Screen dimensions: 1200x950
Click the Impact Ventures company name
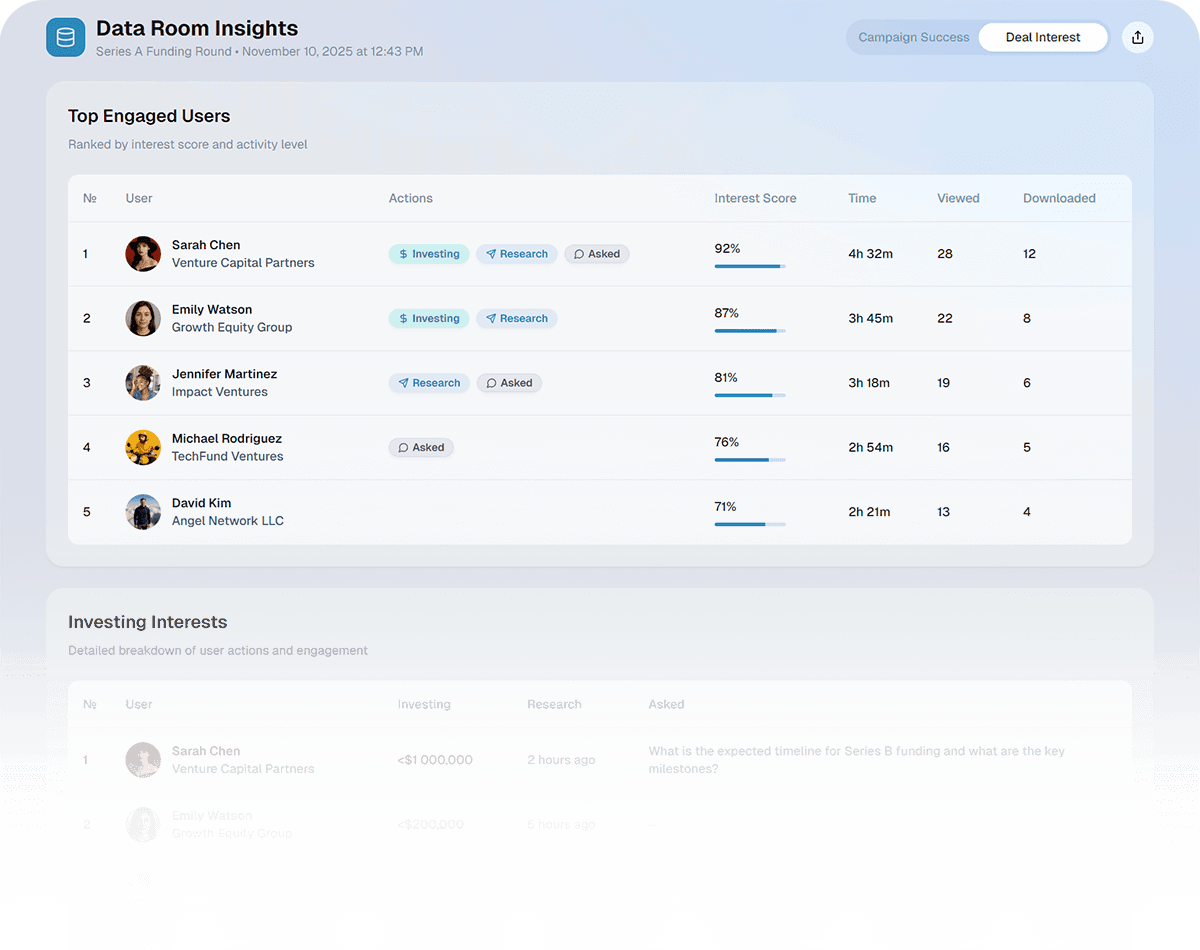click(220, 392)
